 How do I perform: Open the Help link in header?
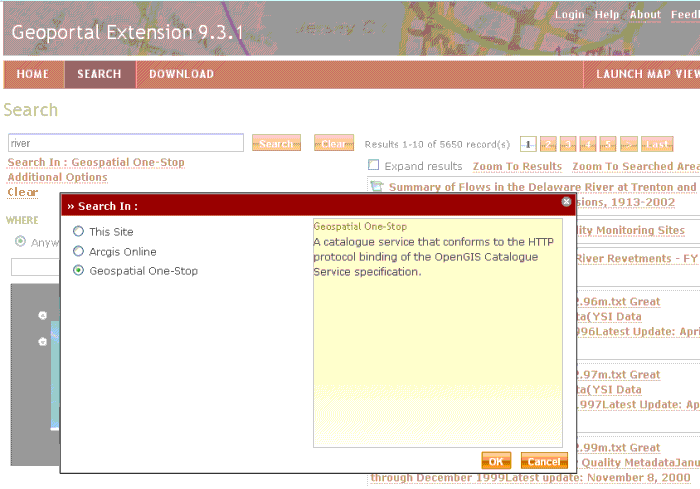[x=606, y=15]
